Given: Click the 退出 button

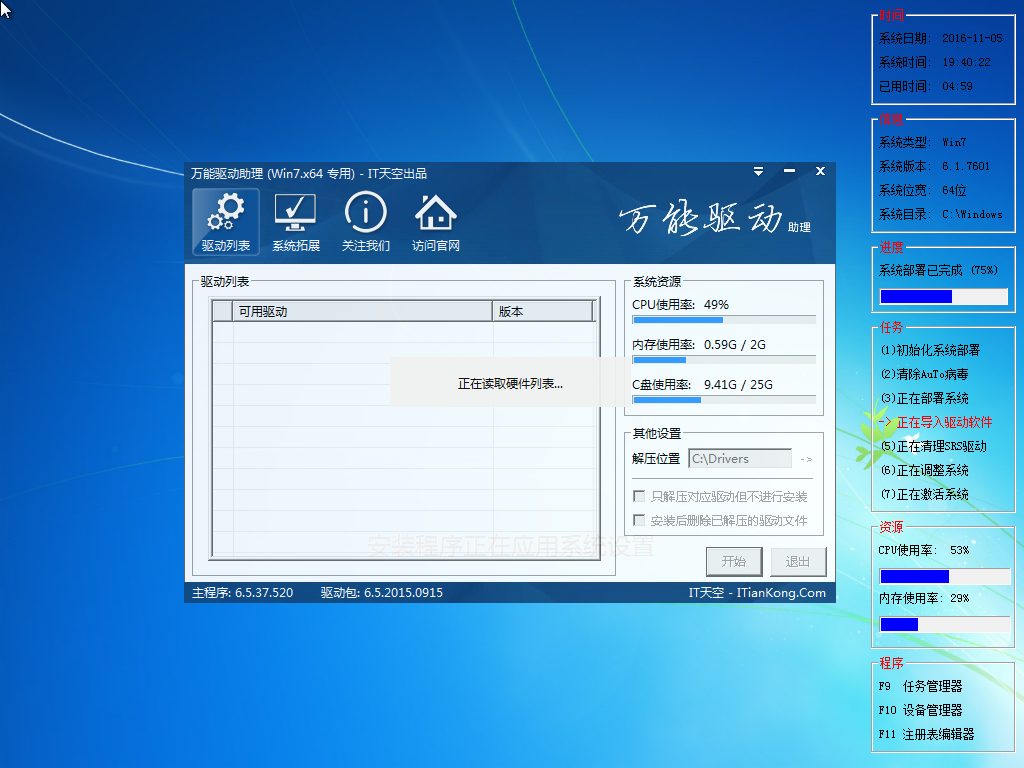Looking at the screenshot, I should (798, 562).
